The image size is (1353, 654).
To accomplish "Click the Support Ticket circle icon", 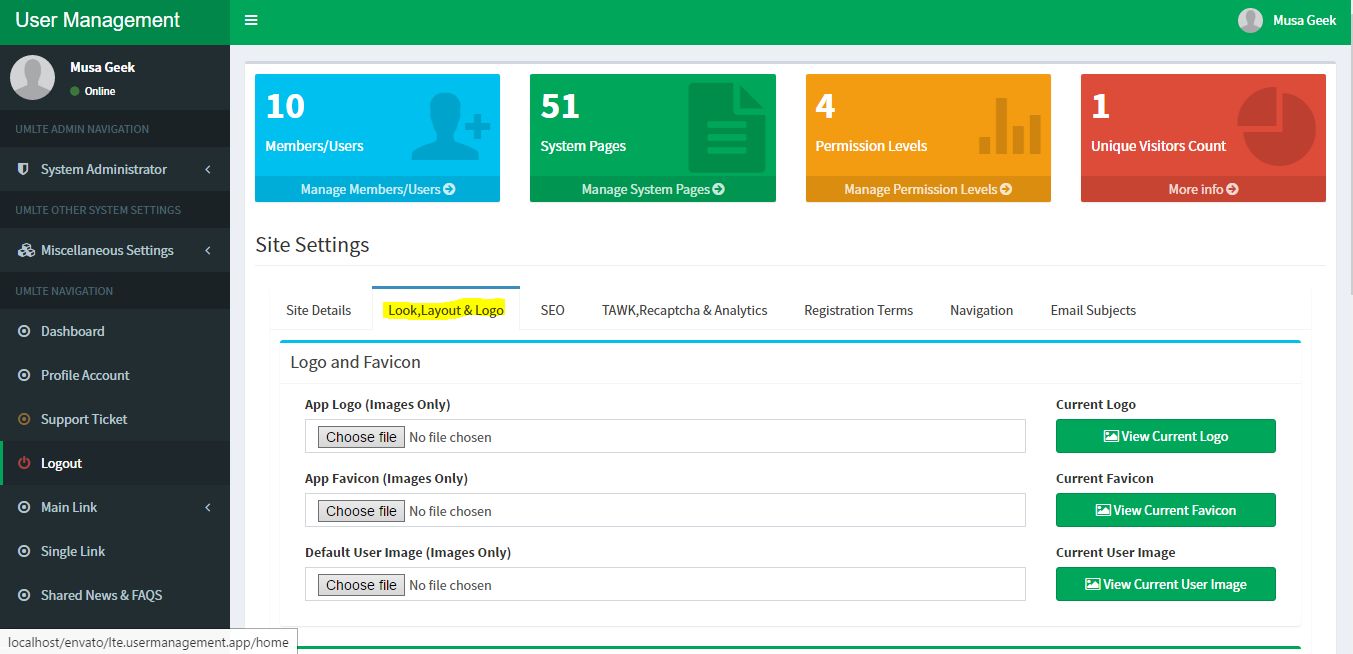I will [x=24, y=419].
